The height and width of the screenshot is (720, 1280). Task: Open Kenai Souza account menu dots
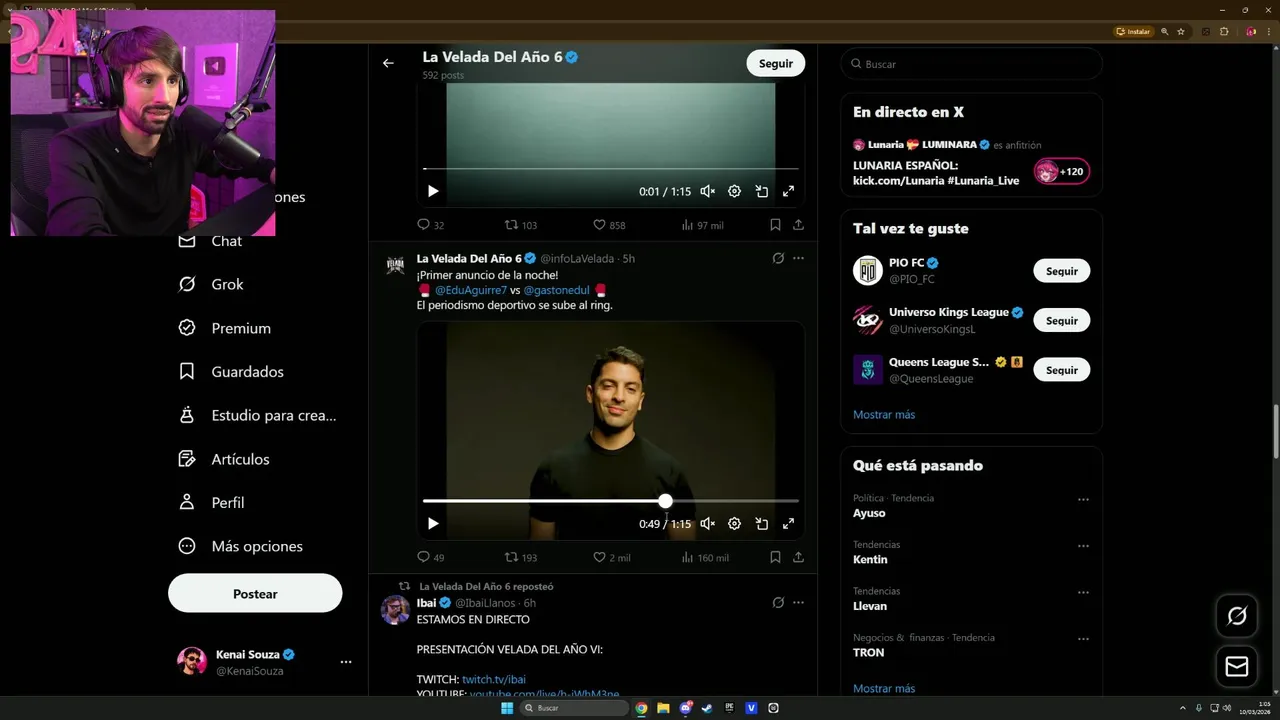(345, 662)
